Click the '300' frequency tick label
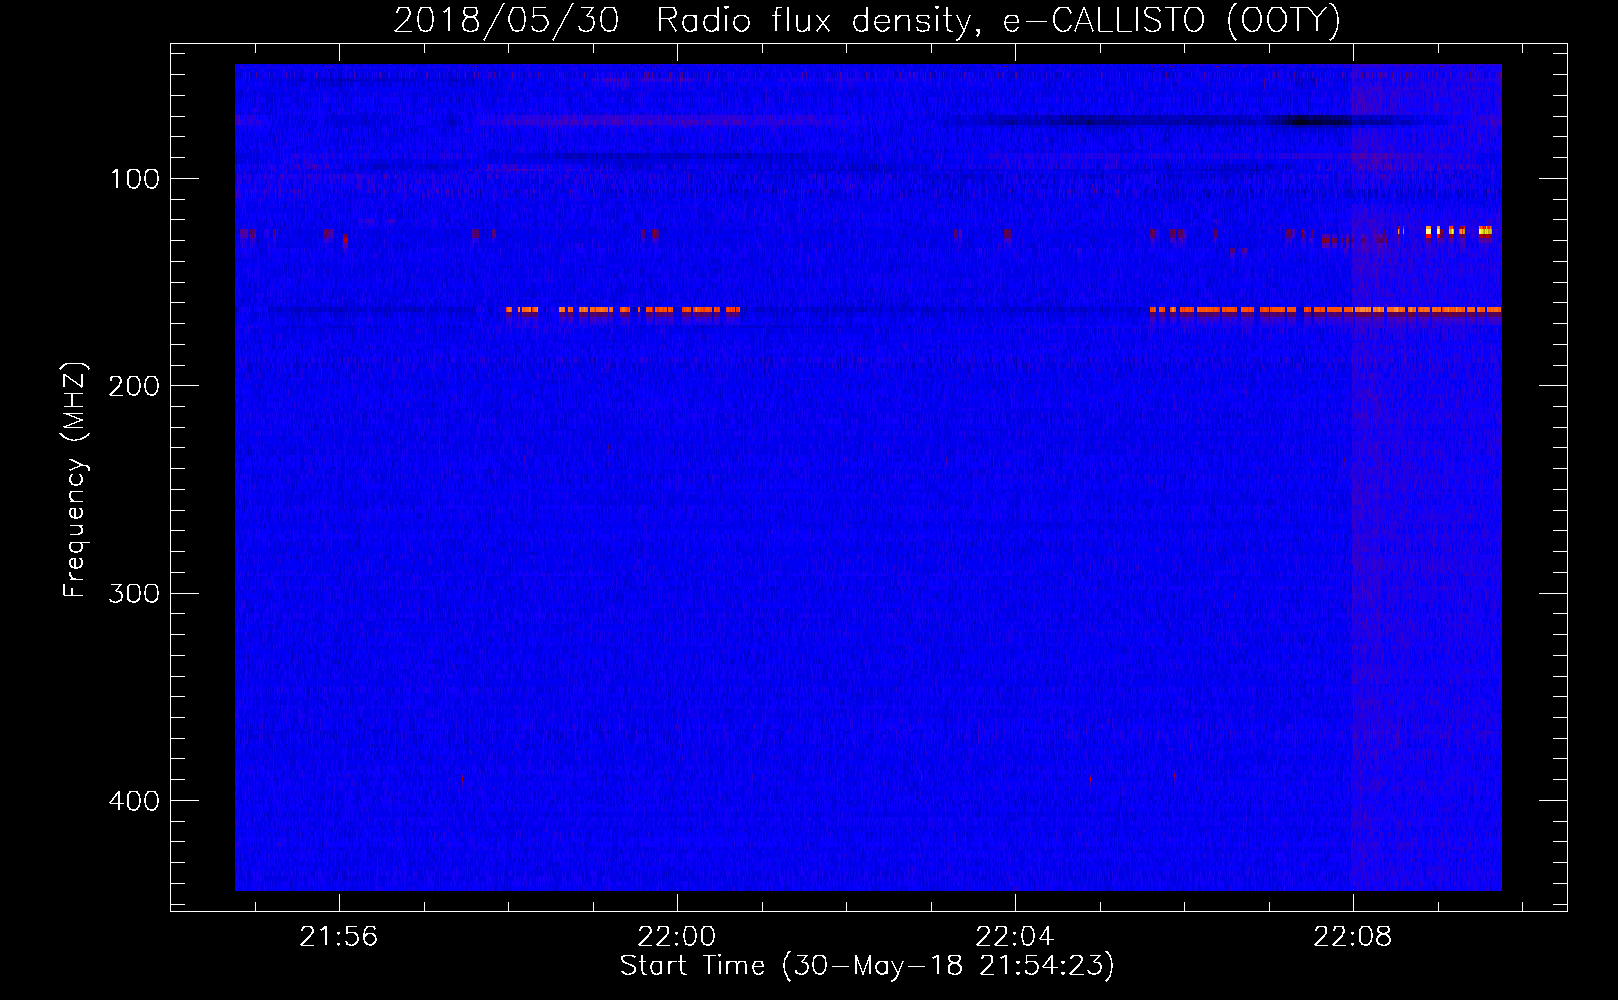This screenshot has height=1000, width=1618. point(134,593)
